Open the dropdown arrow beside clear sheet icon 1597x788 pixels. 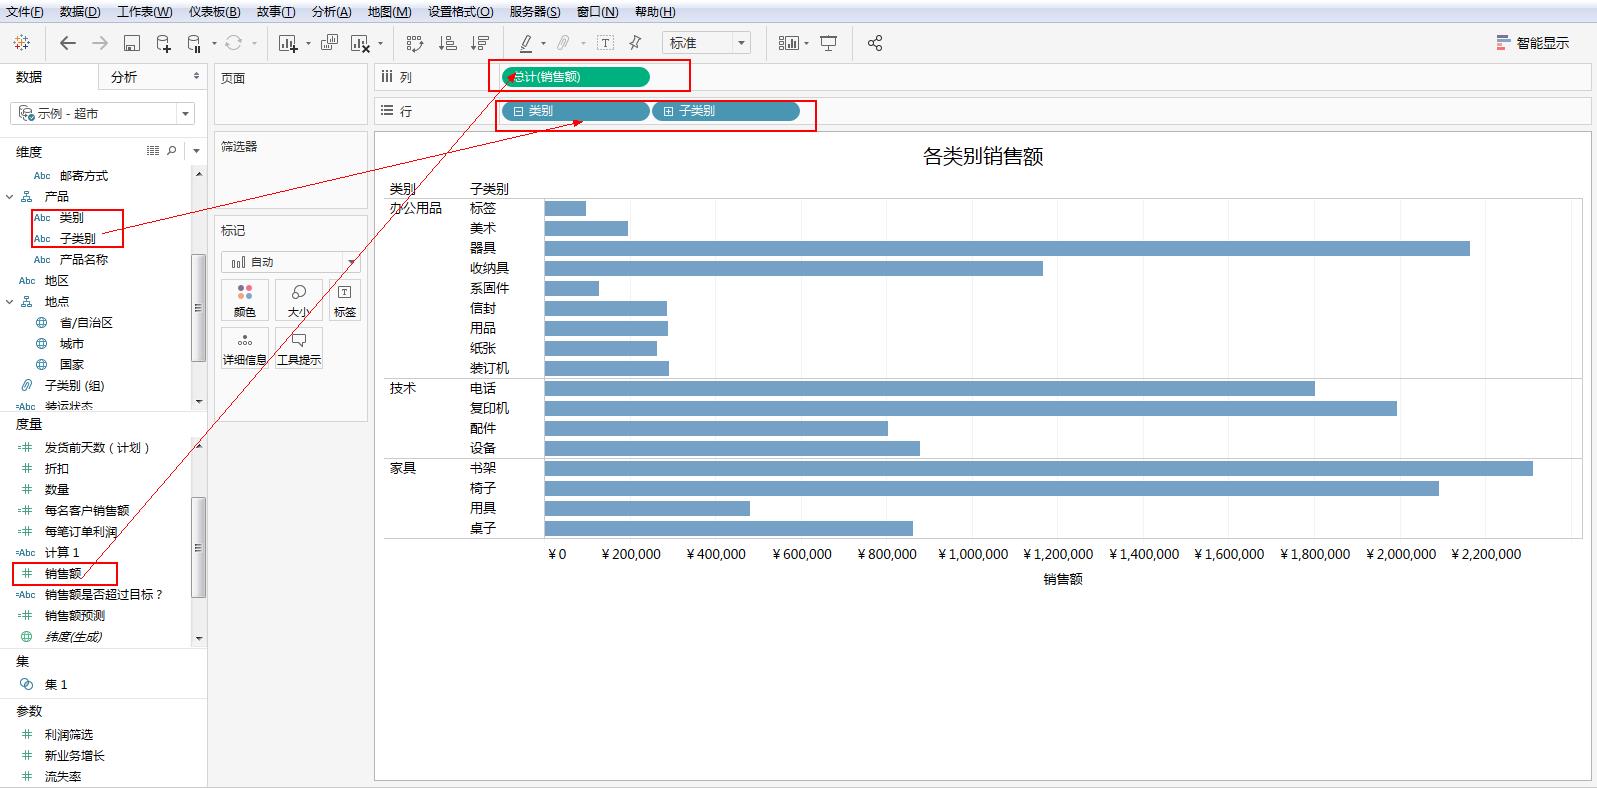click(380, 43)
